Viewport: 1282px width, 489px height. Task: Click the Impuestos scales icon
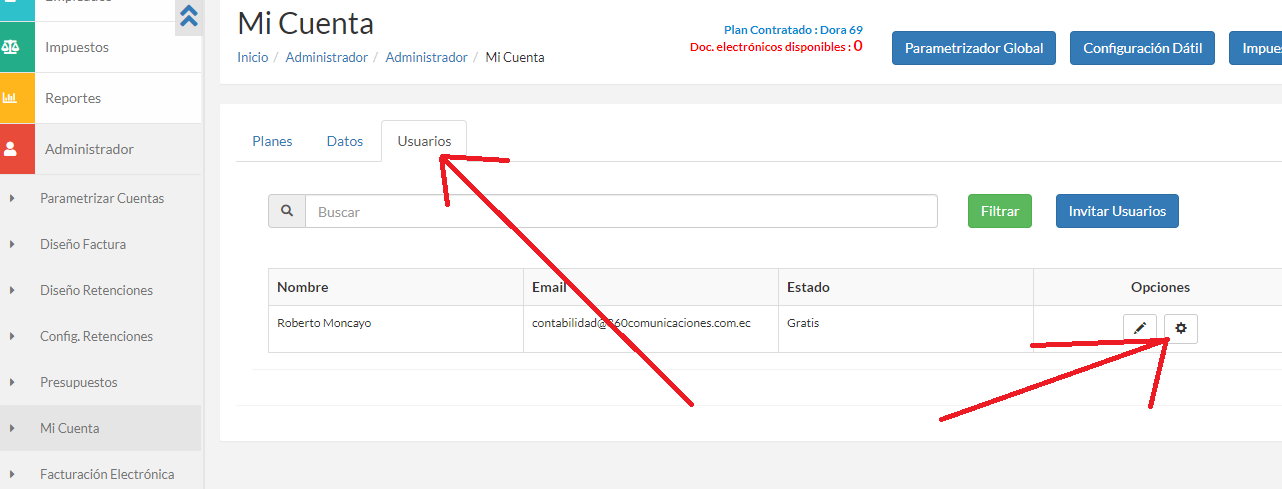click(10, 47)
